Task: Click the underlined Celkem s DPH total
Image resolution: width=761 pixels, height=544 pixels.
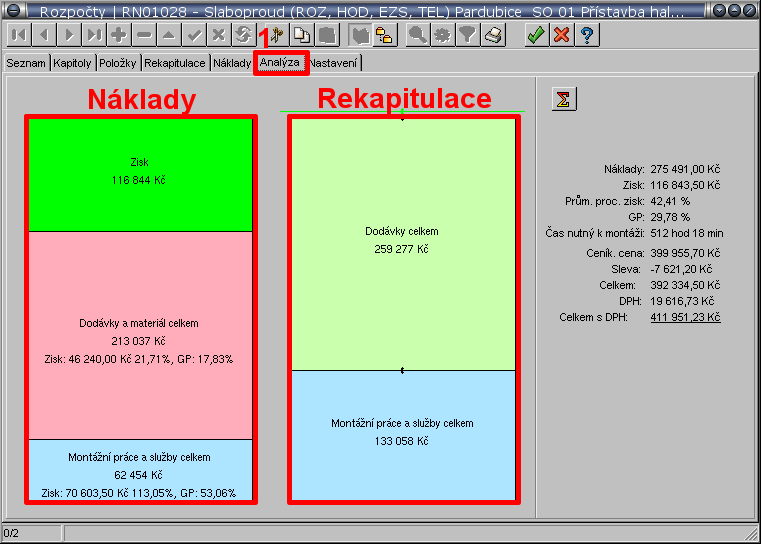Action: point(686,317)
